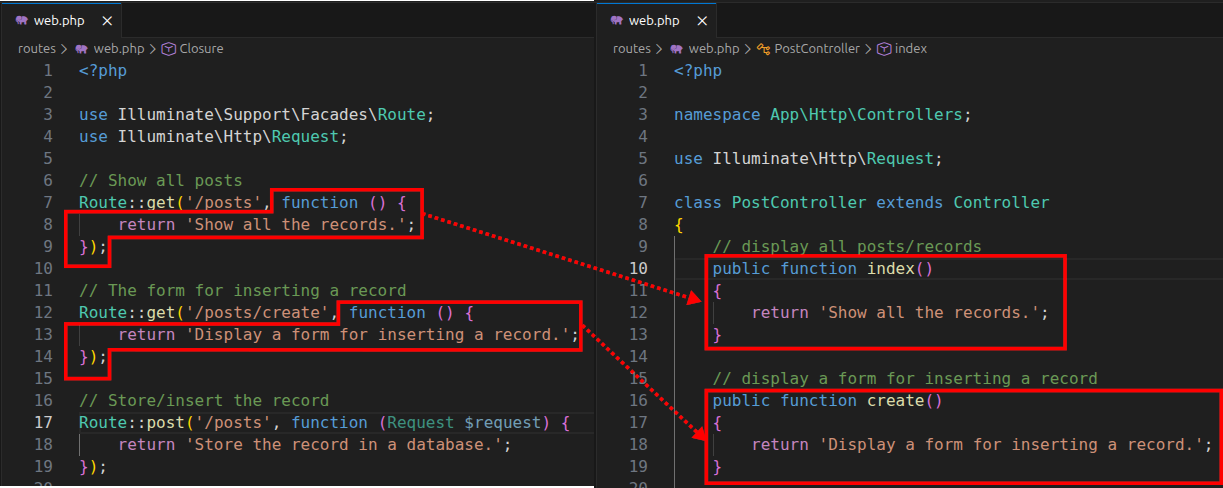
Task: Open web.php breadcrumb dropdown in the left pane
Action: click(119, 48)
